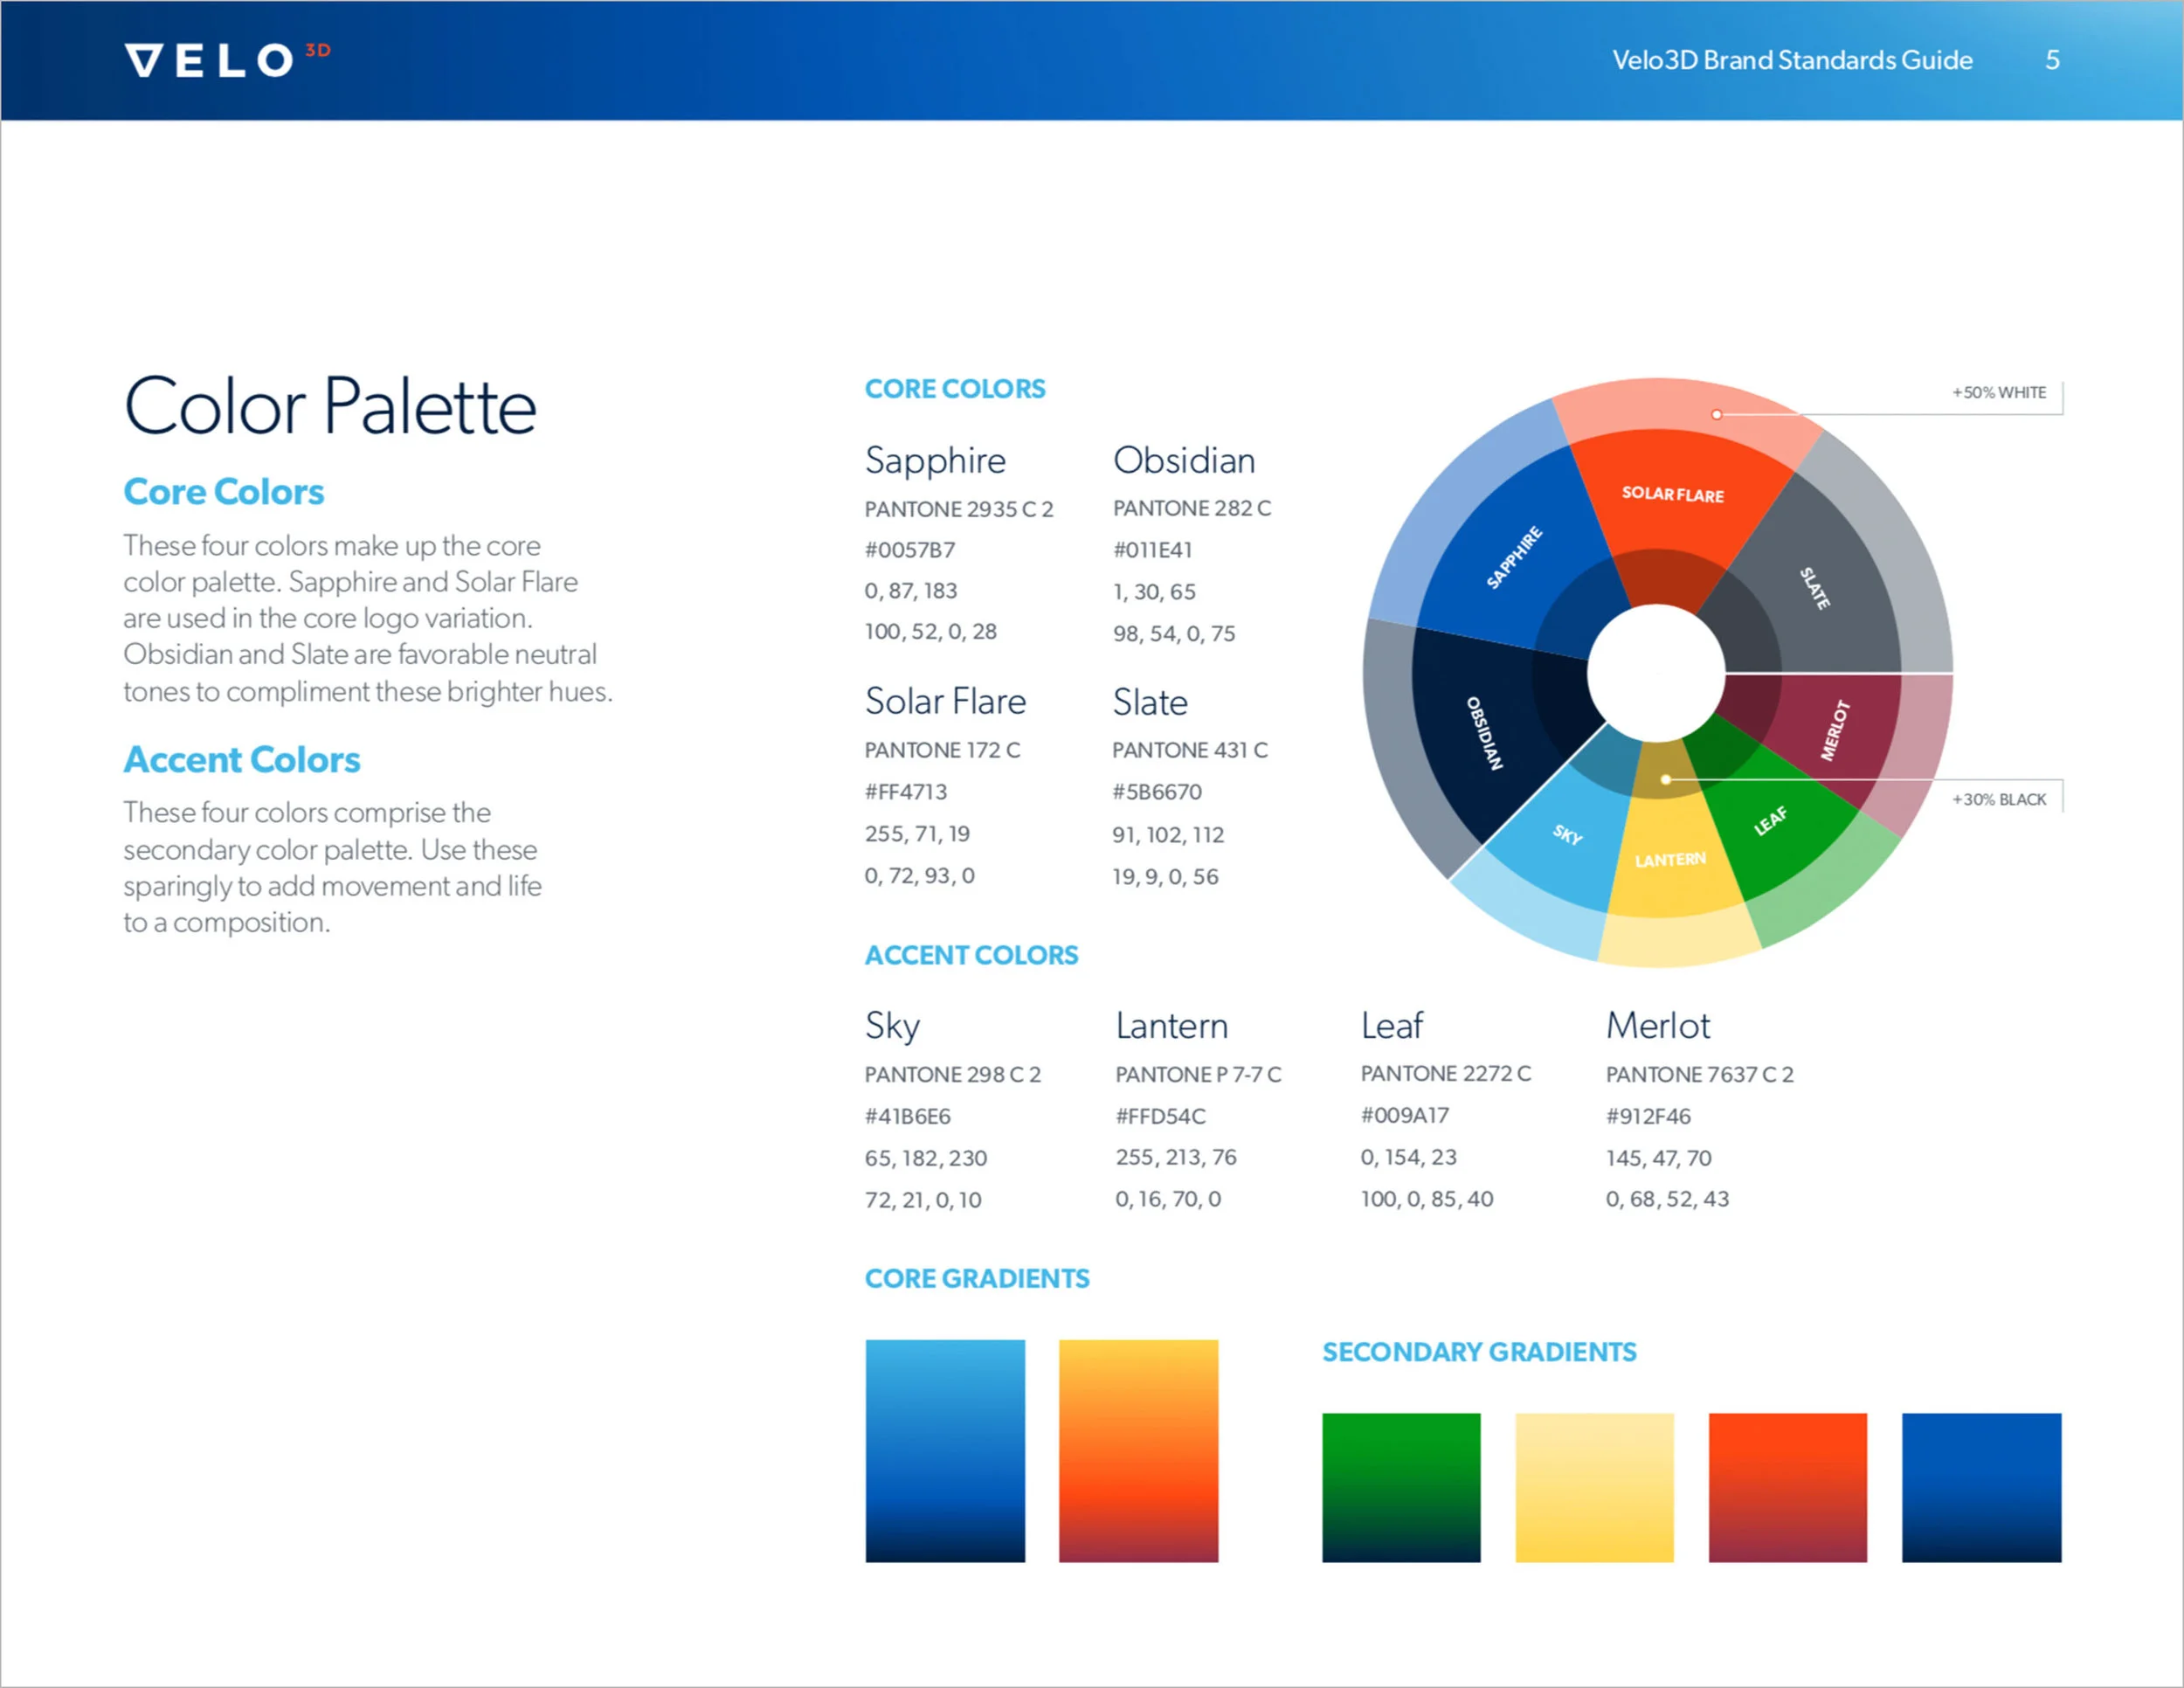This screenshot has width=2184, height=1688.
Task: Click the green secondary gradient swatch
Action: point(1401,1488)
